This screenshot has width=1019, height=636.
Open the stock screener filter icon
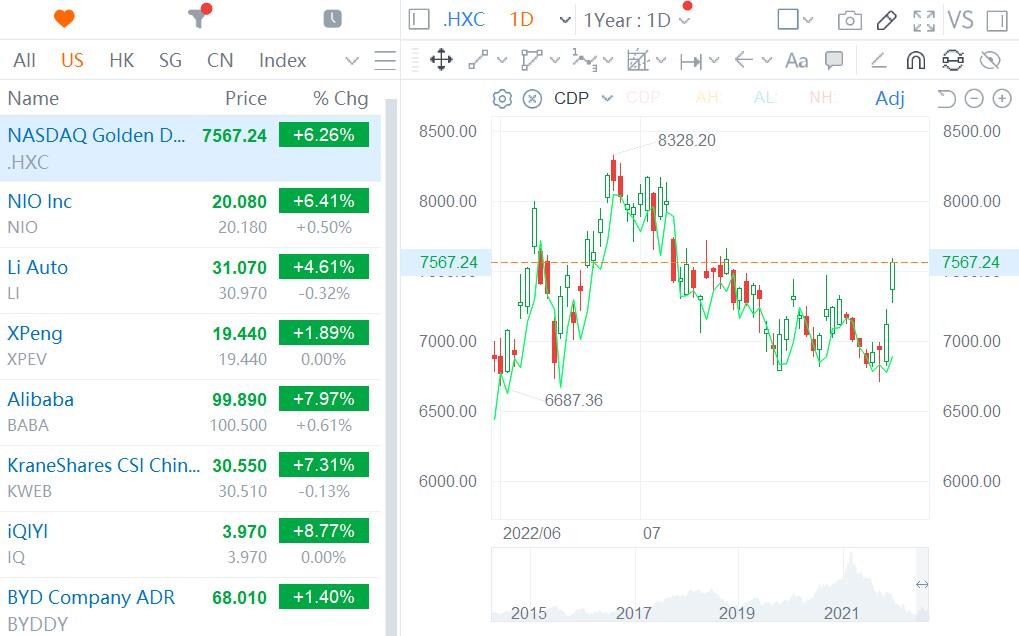(x=198, y=18)
